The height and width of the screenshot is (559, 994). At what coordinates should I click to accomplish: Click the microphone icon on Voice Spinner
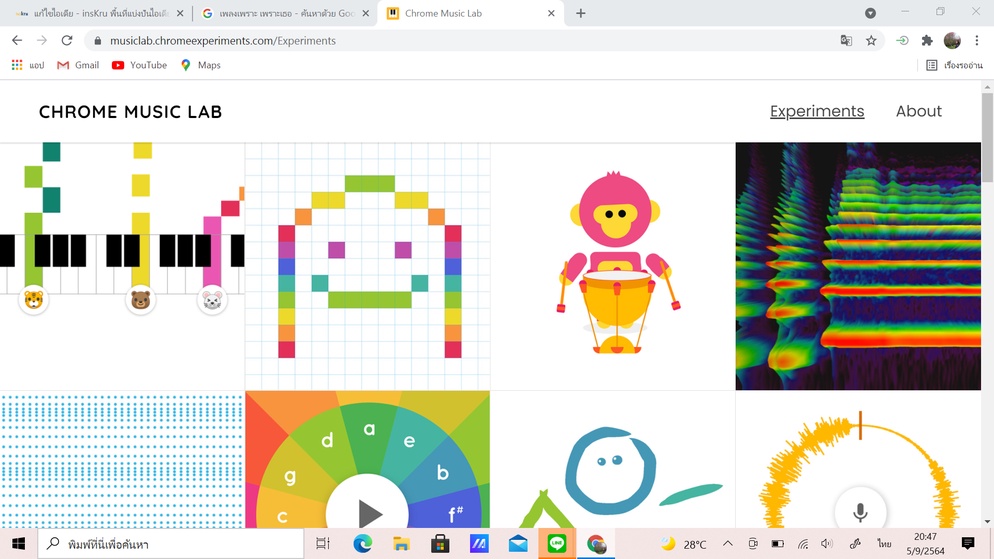tap(859, 511)
